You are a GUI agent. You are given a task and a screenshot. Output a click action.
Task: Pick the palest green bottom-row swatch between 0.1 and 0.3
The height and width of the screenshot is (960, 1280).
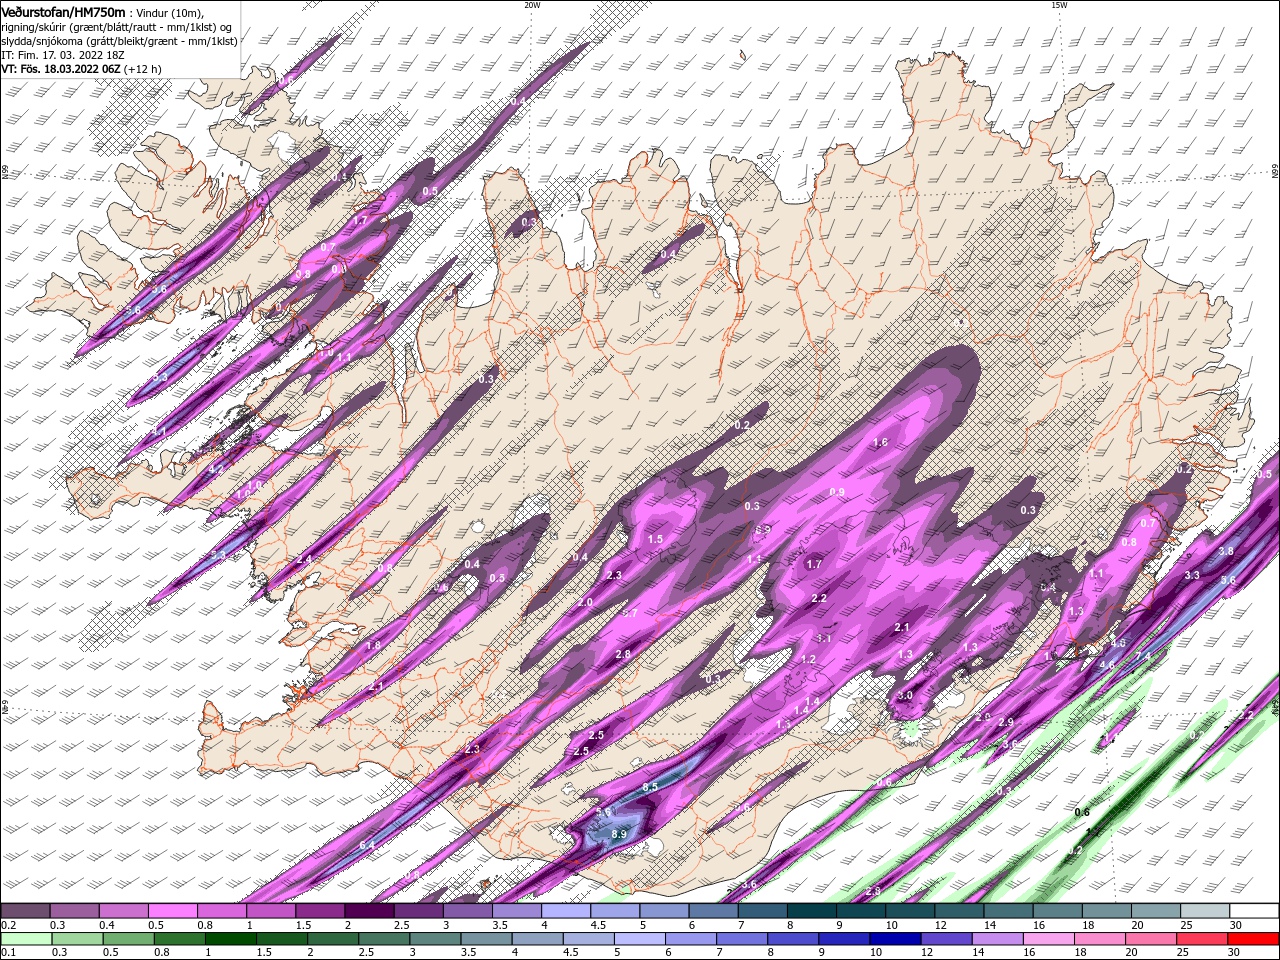[x=27, y=939]
